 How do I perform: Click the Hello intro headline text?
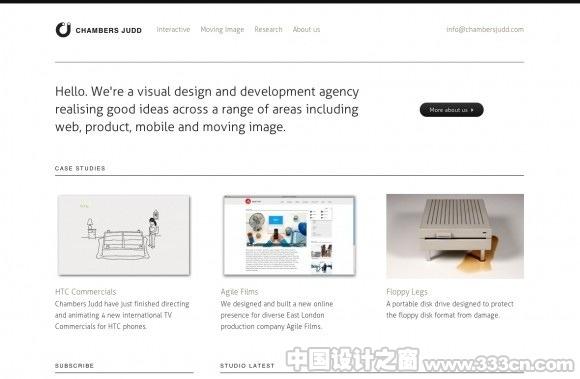click(x=207, y=109)
